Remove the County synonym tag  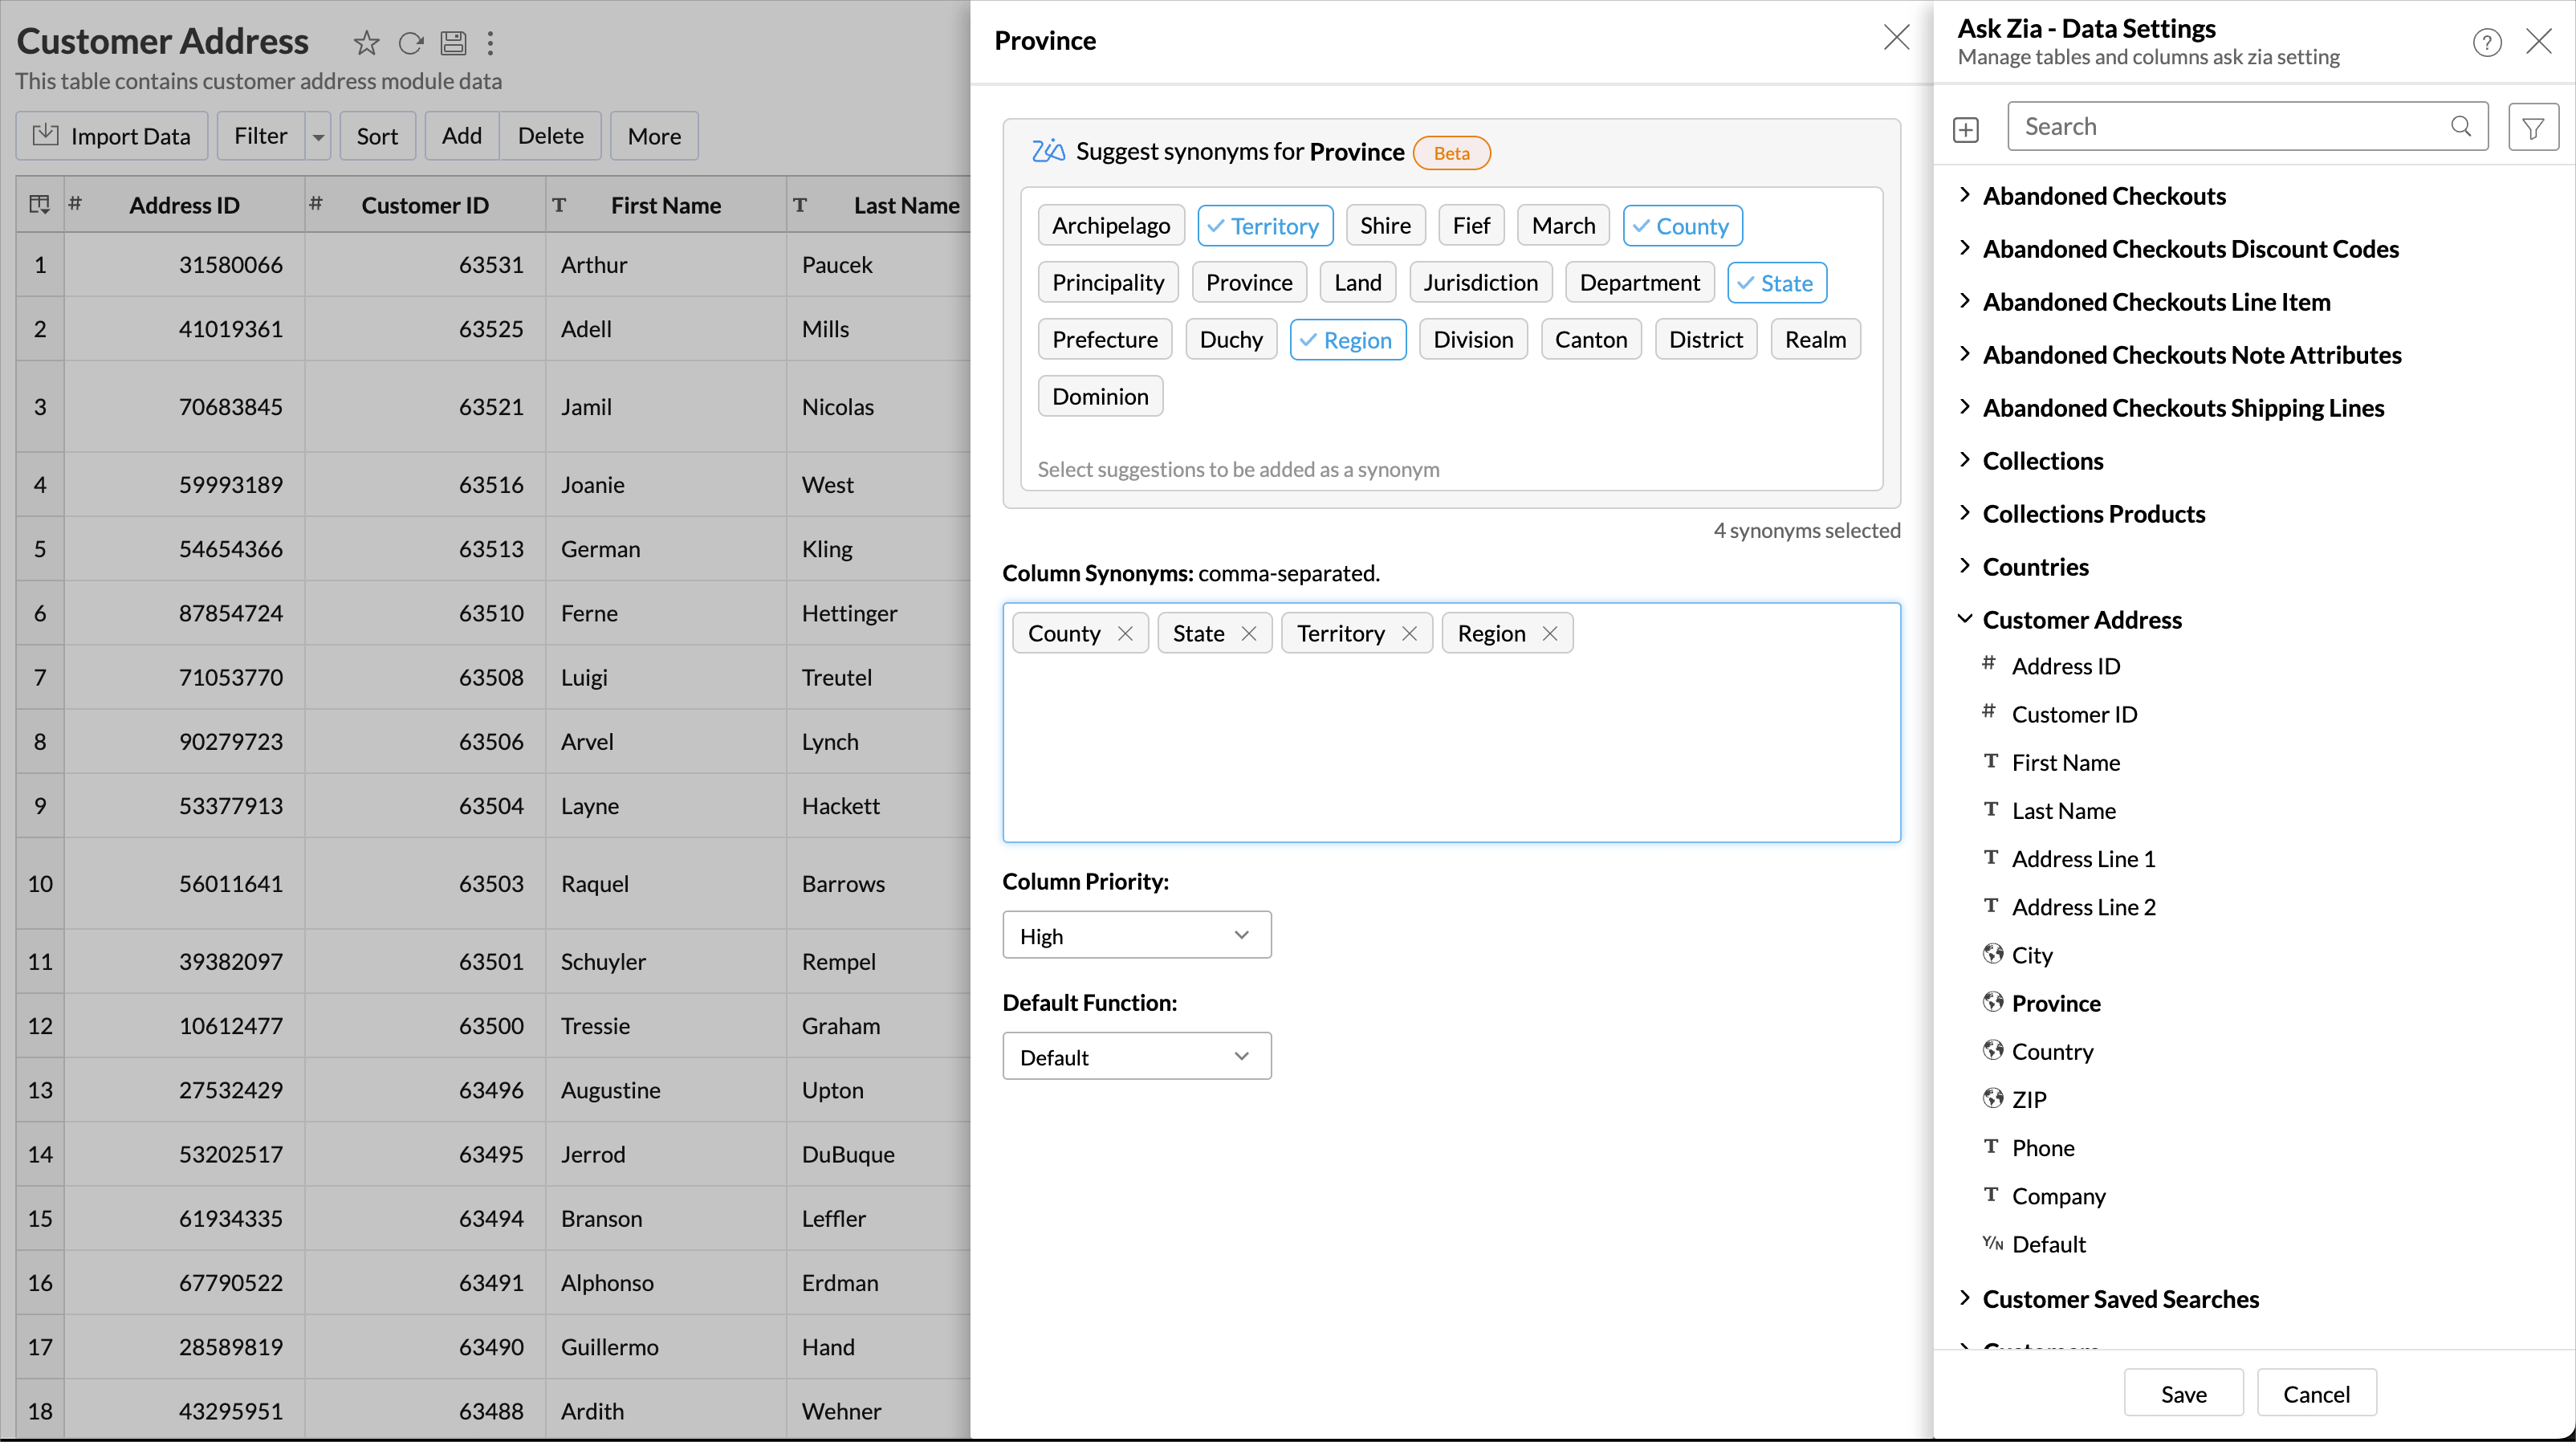1125,633
